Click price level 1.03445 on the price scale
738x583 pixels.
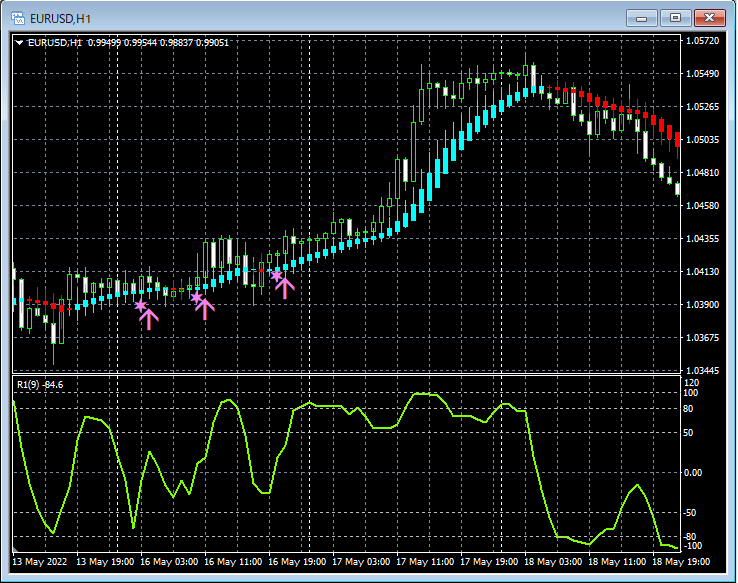tap(703, 371)
